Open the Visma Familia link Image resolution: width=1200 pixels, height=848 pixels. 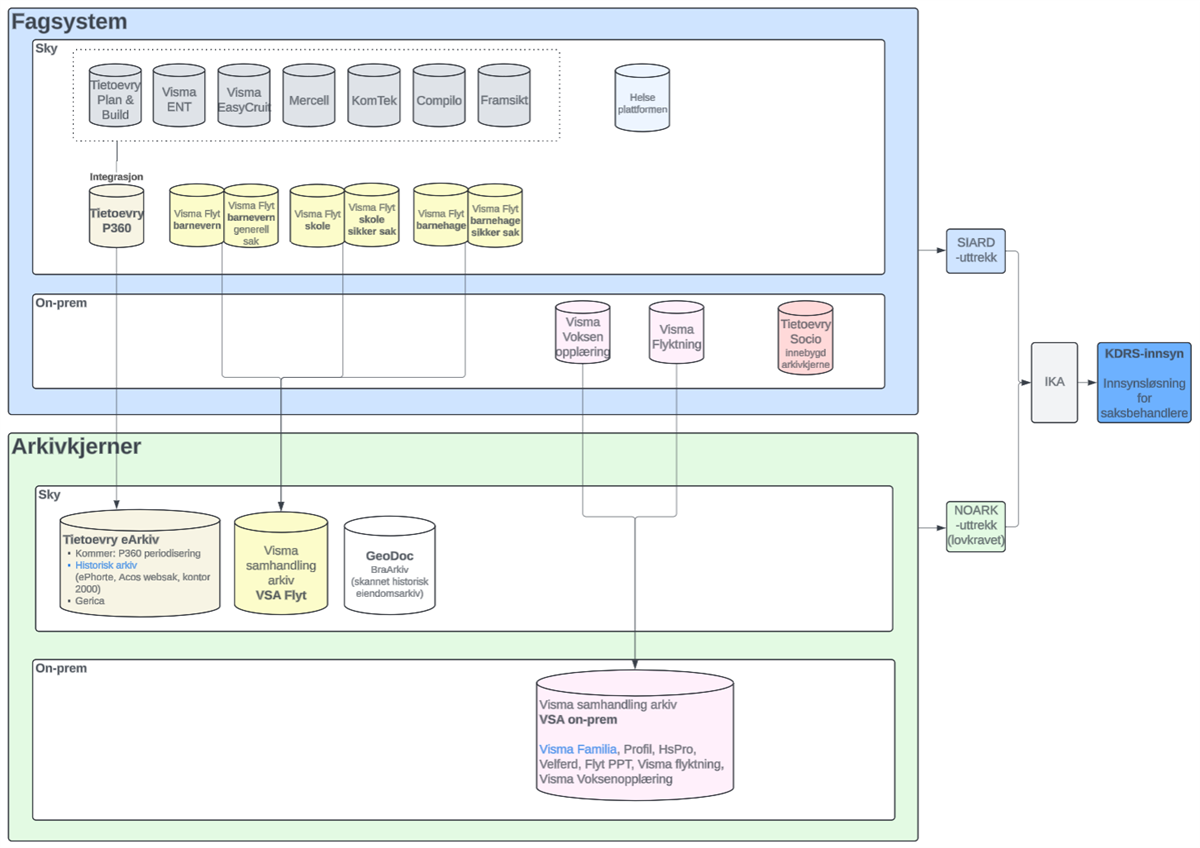click(577, 749)
